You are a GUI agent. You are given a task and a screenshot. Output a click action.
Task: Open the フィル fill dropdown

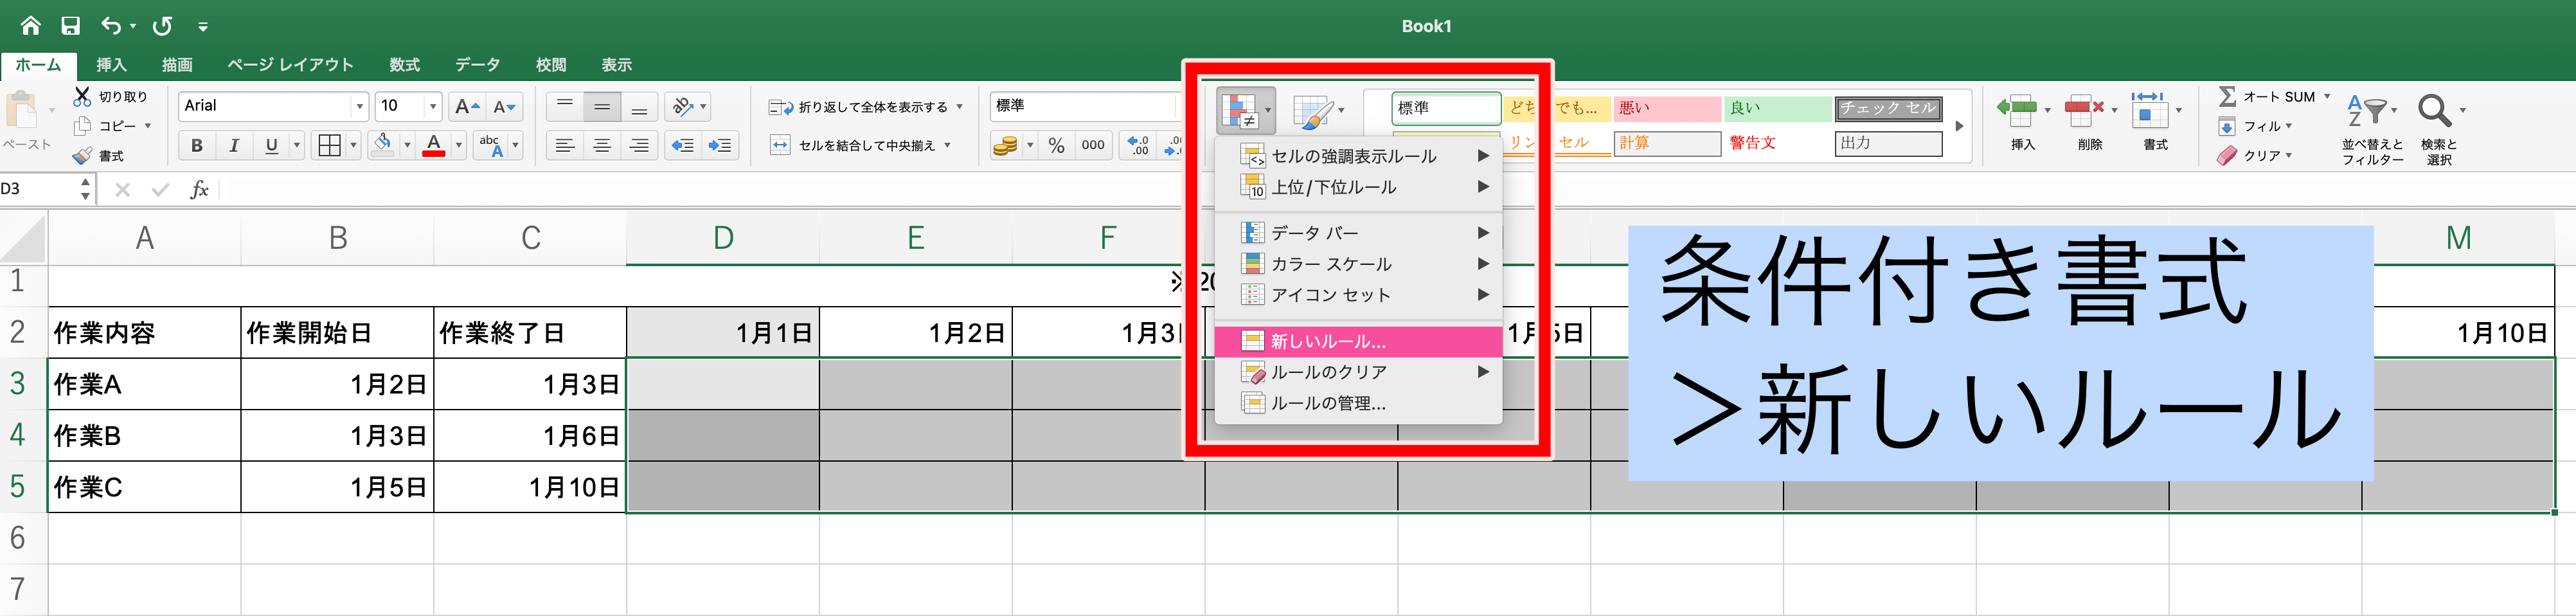pos(2255,126)
